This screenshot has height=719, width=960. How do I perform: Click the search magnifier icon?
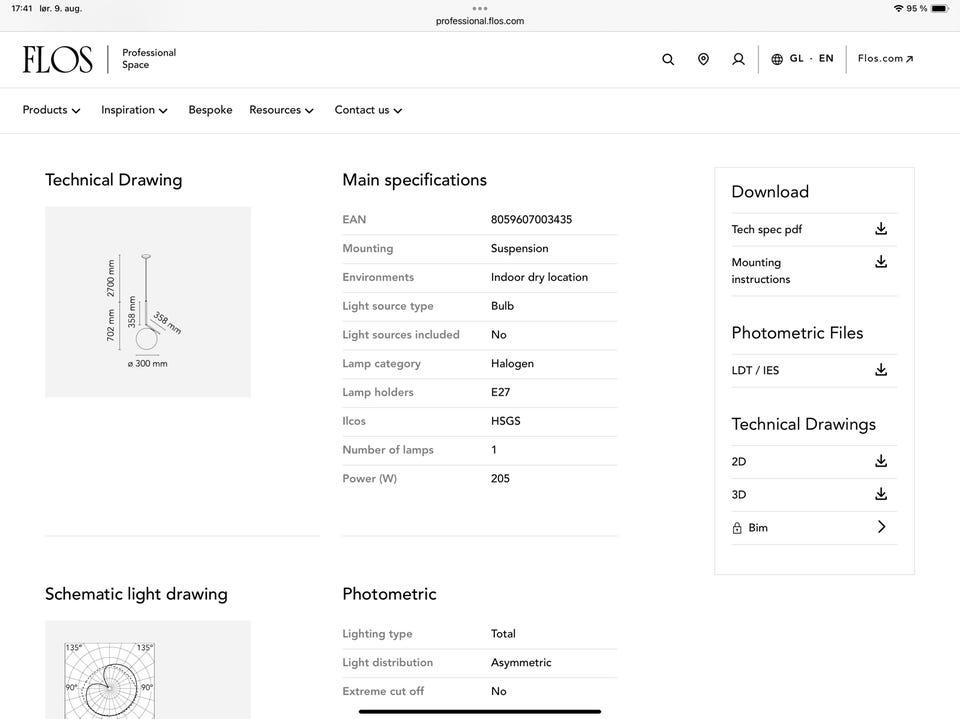point(668,59)
